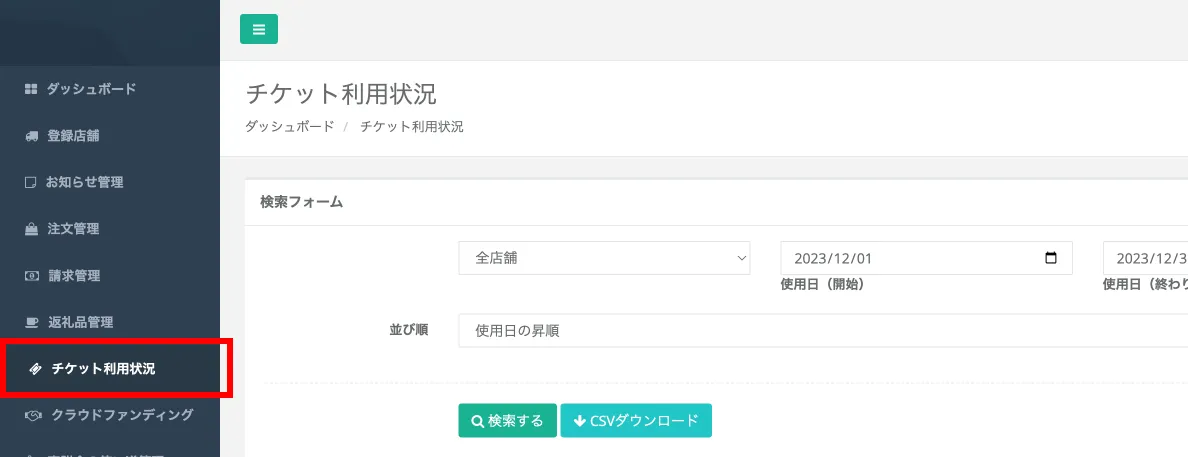Click the CSVダウンロード button
The width and height of the screenshot is (1188, 457).
coord(636,421)
